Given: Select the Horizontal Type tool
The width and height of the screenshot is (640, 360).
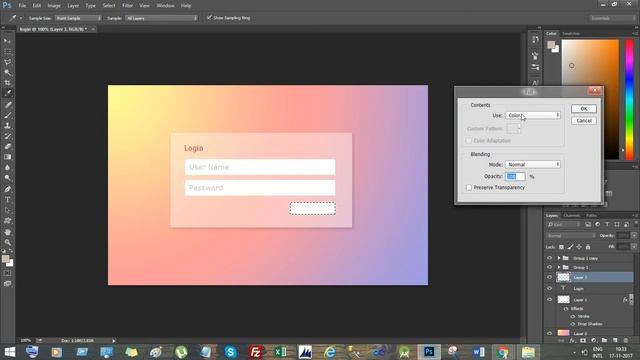Looking at the screenshot, I should point(7,200).
